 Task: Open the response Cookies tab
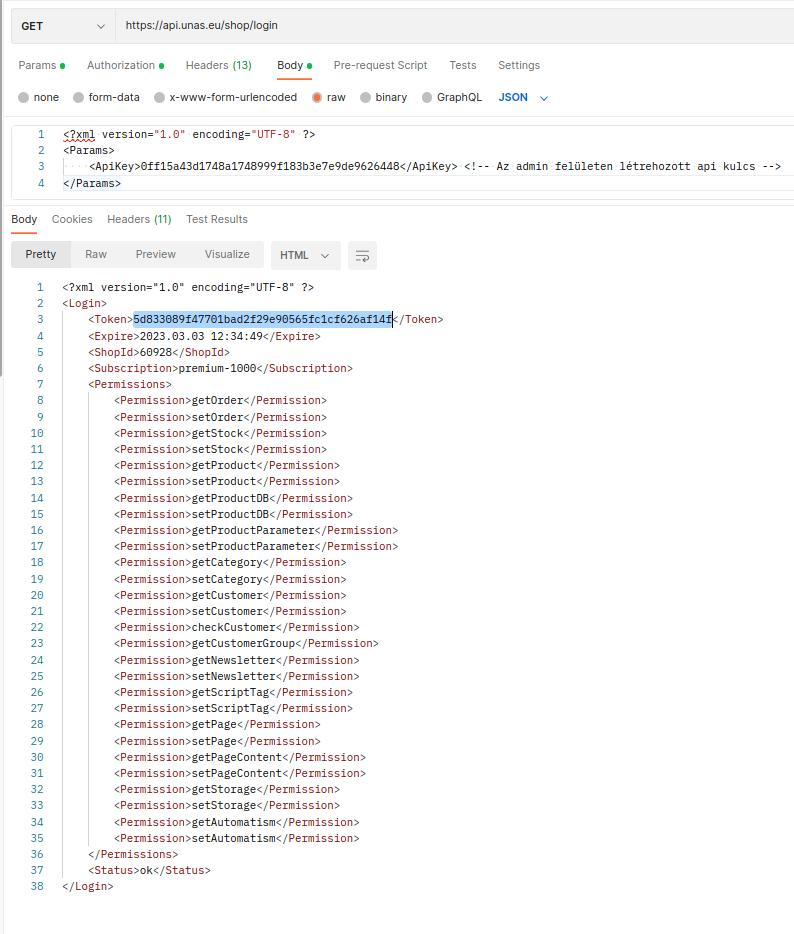72,220
